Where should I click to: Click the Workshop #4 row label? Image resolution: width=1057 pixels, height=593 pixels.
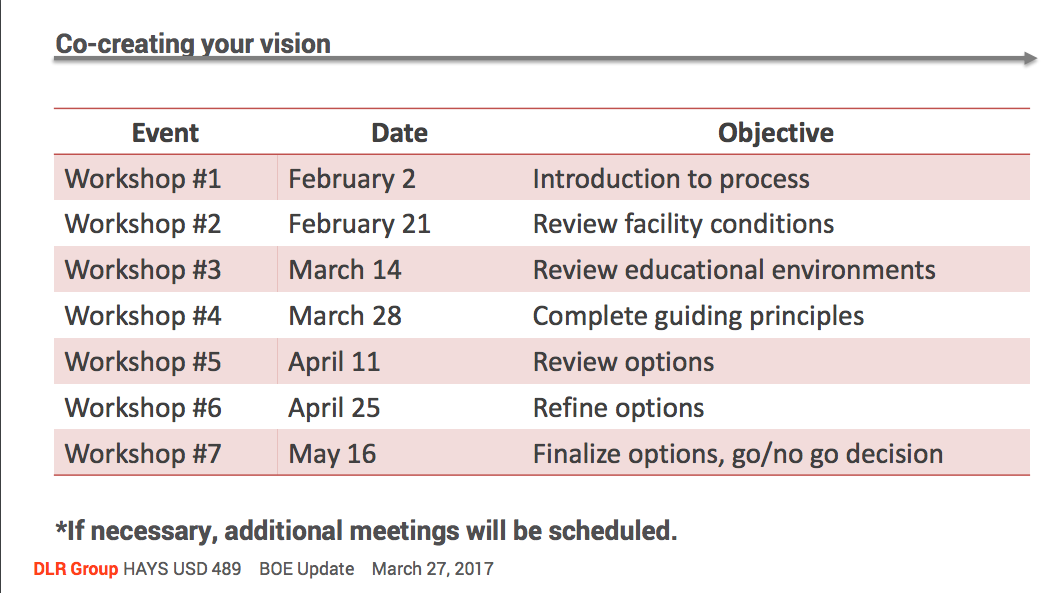pos(143,316)
